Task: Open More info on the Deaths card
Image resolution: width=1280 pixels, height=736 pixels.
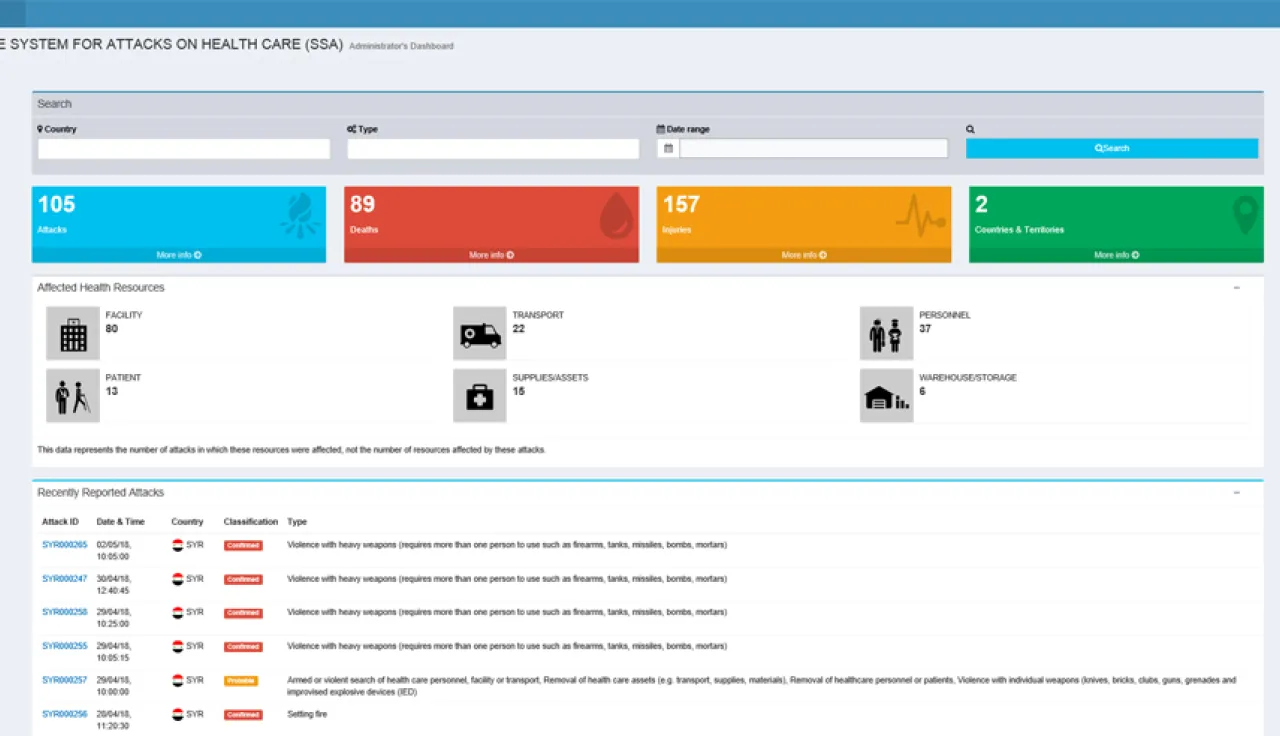Action: pos(491,255)
